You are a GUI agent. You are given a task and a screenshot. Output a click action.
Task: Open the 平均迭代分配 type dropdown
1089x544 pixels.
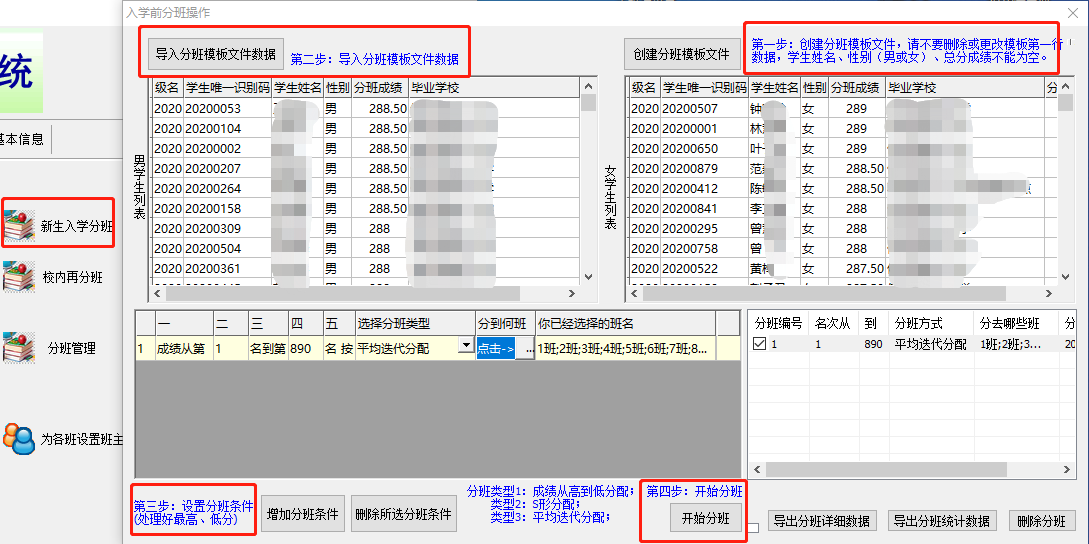point(465,348)
